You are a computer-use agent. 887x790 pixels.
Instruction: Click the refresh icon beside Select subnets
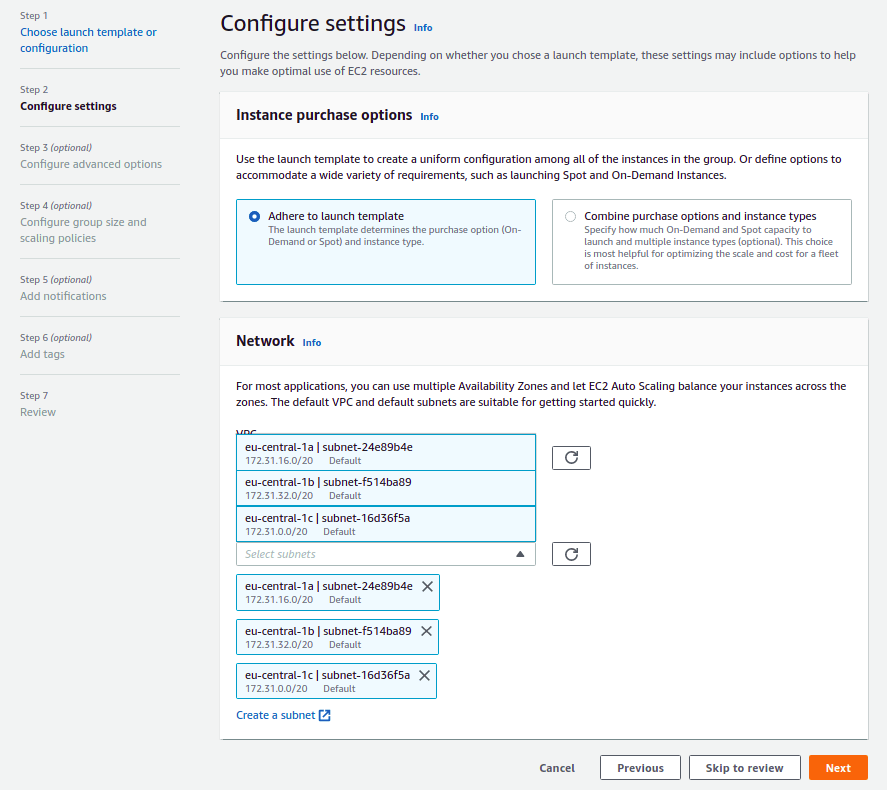tap(571, 554)
